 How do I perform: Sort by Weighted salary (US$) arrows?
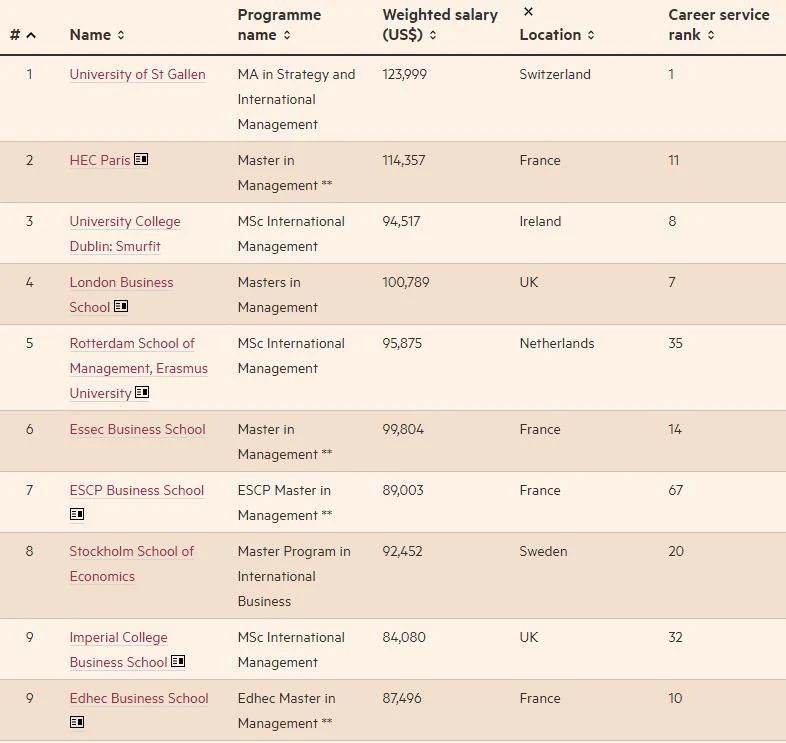(x=433, y=35)
